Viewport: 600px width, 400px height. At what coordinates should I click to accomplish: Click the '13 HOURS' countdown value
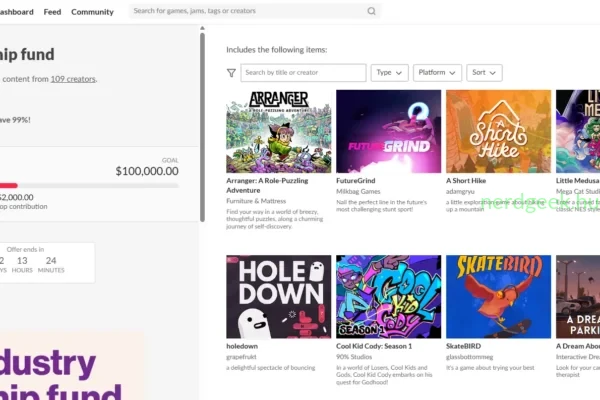(22, 264)
